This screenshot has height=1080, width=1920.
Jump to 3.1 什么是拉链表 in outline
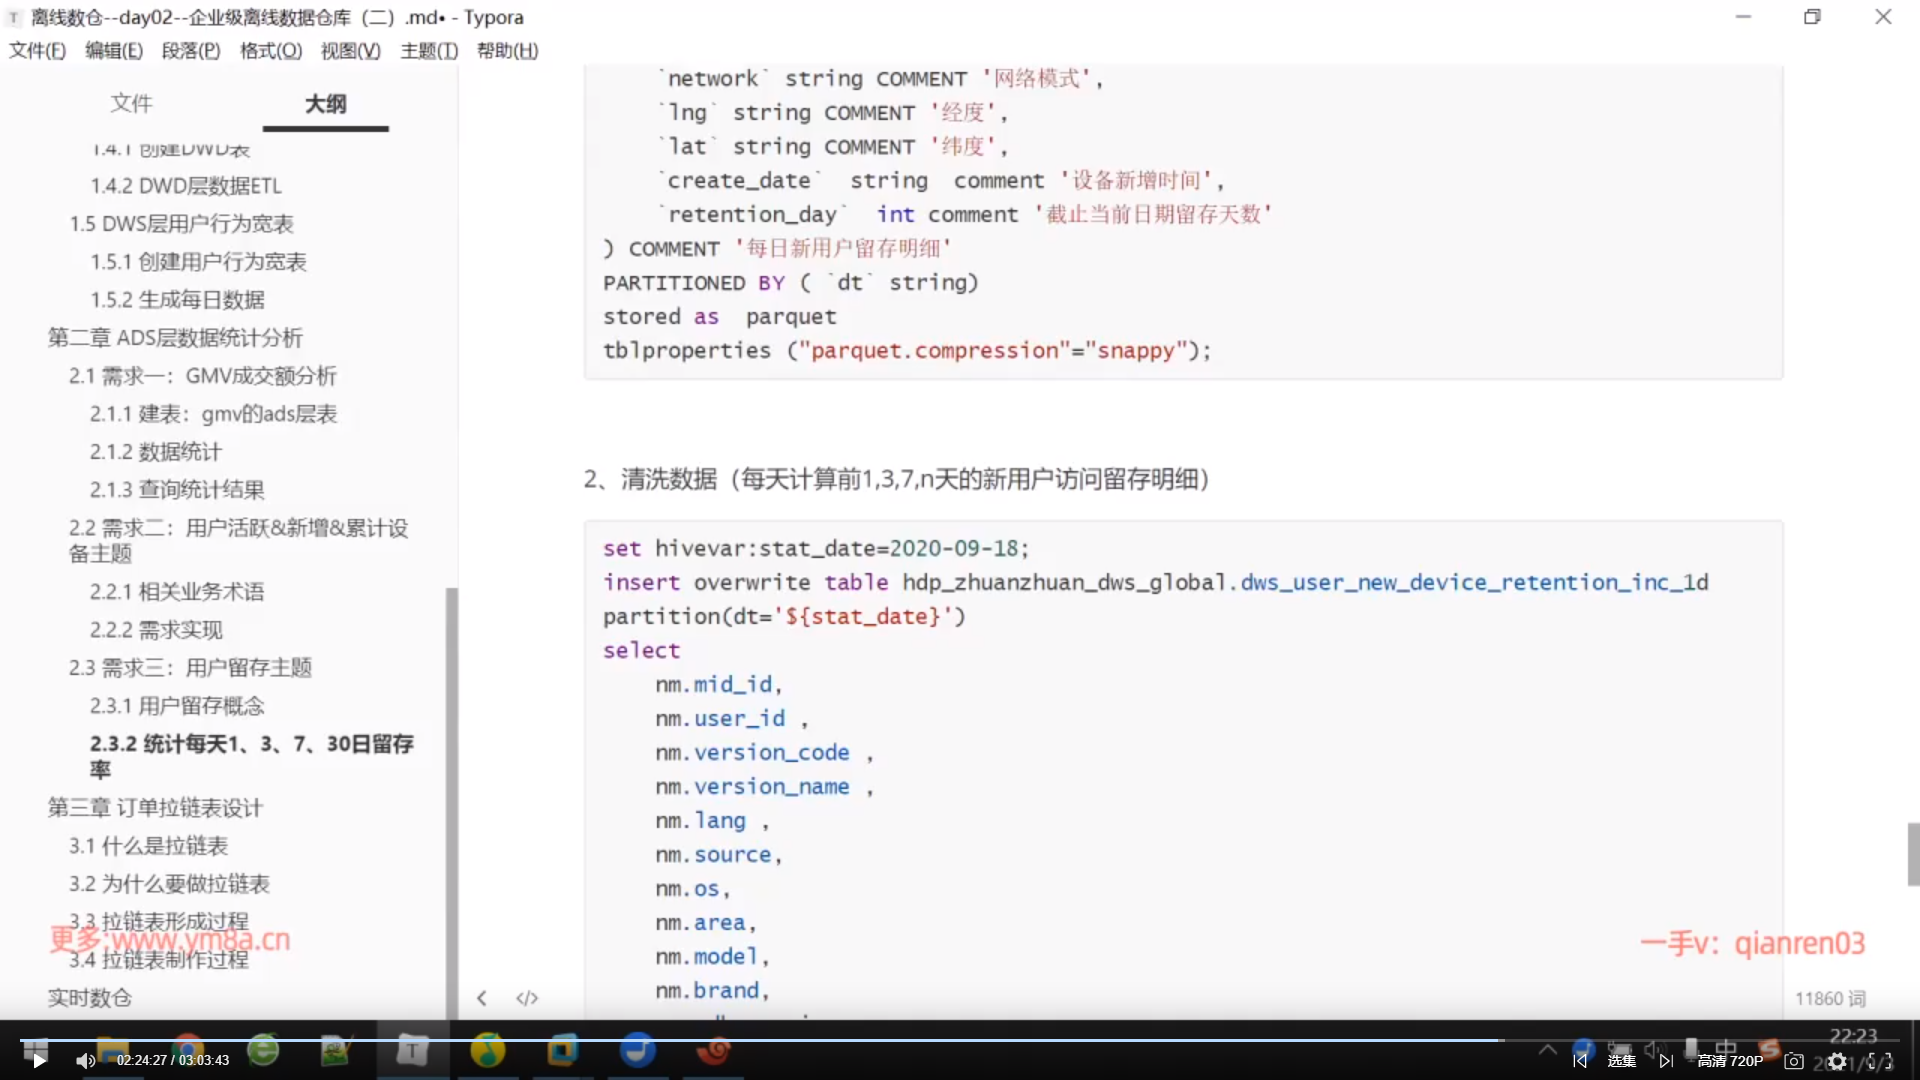[148, 846]
